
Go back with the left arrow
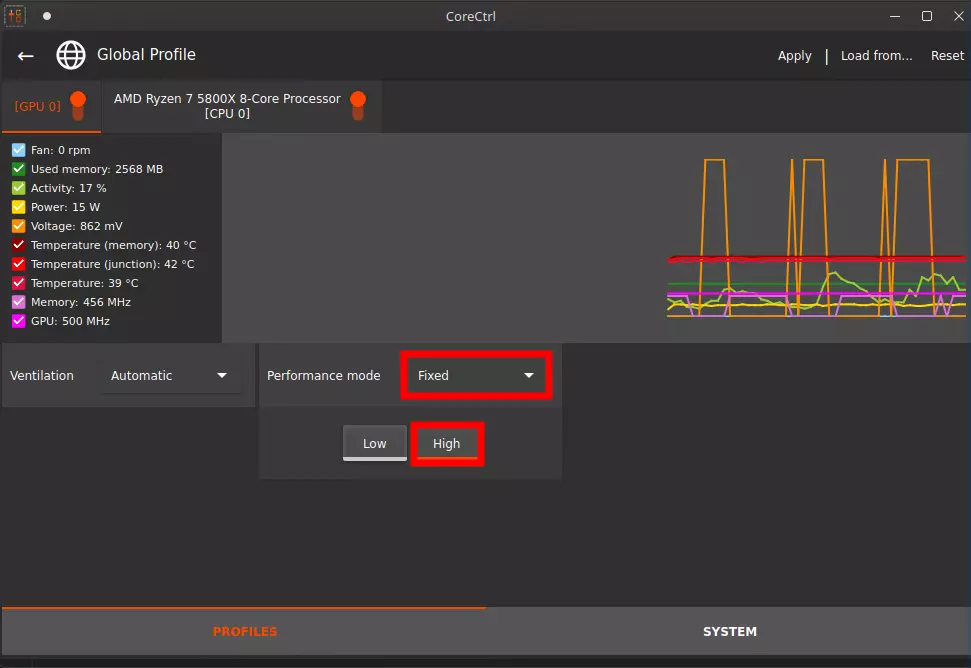[x=25, y=56]
